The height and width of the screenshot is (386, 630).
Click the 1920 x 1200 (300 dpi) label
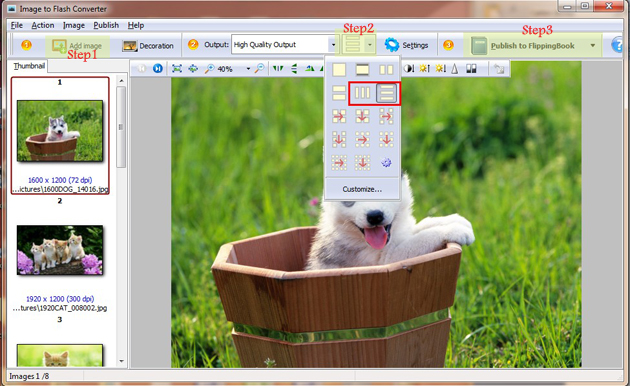(60, 299)
